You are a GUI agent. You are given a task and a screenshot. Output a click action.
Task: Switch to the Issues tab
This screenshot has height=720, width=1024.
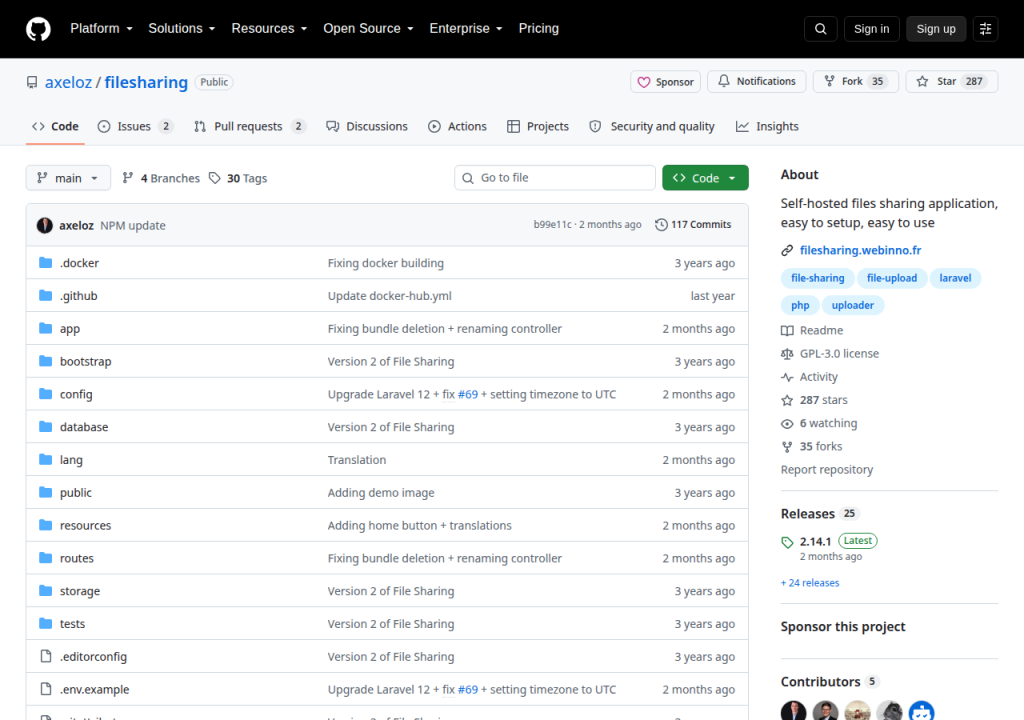click(x=135, y=126)
